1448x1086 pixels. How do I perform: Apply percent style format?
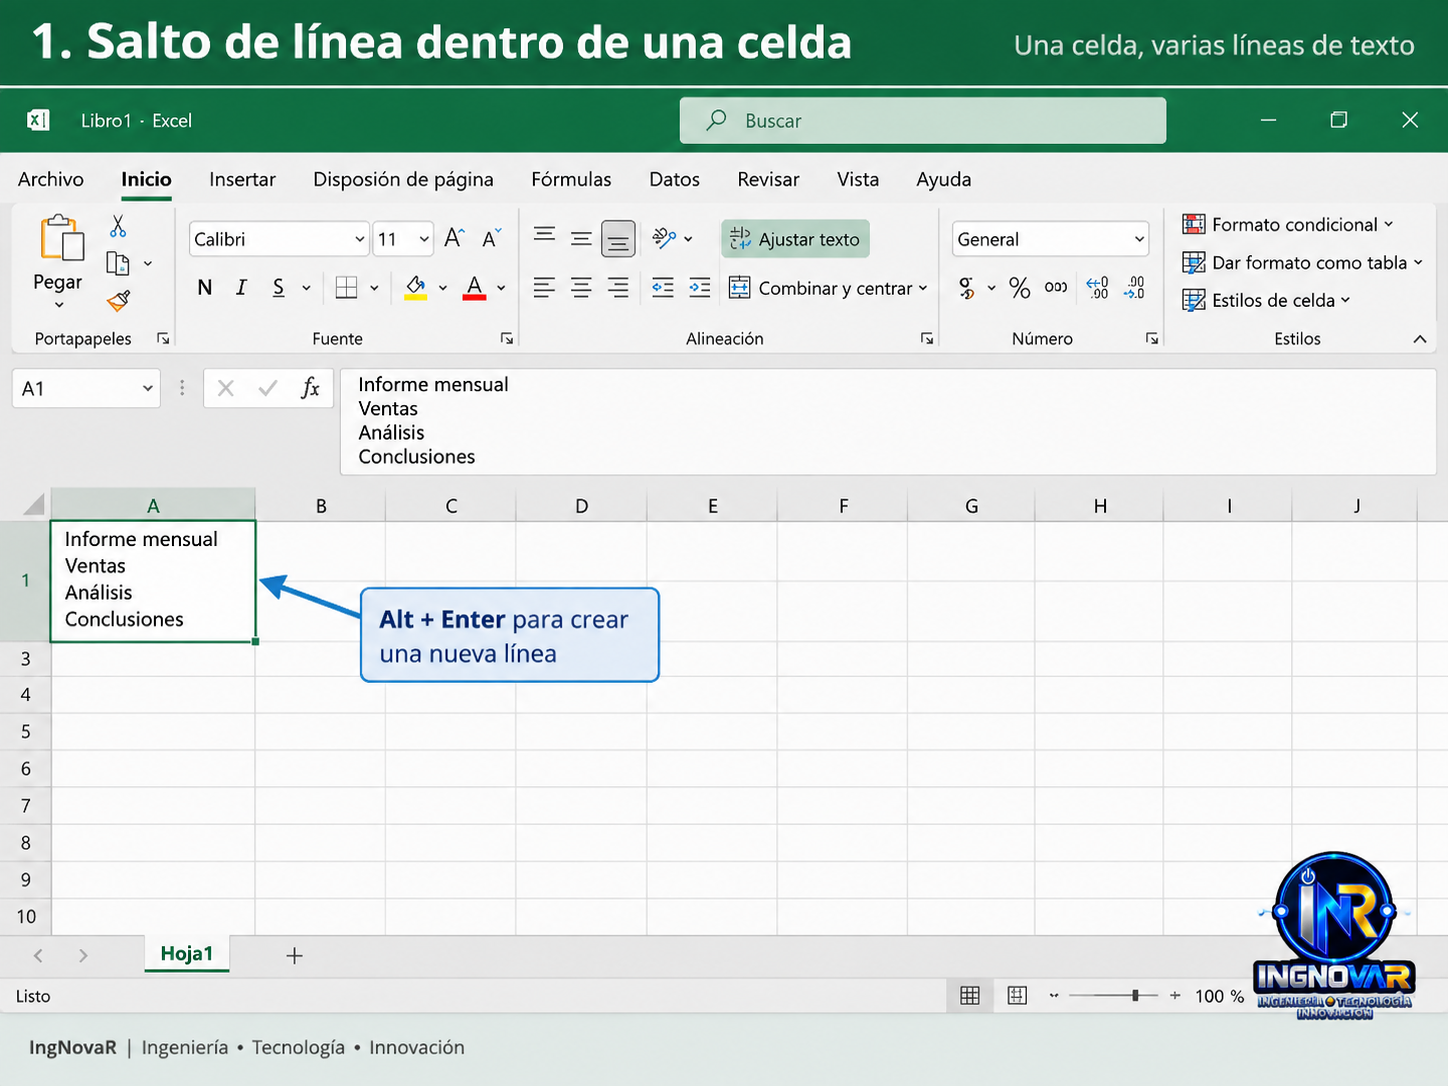pos(1019,288)
